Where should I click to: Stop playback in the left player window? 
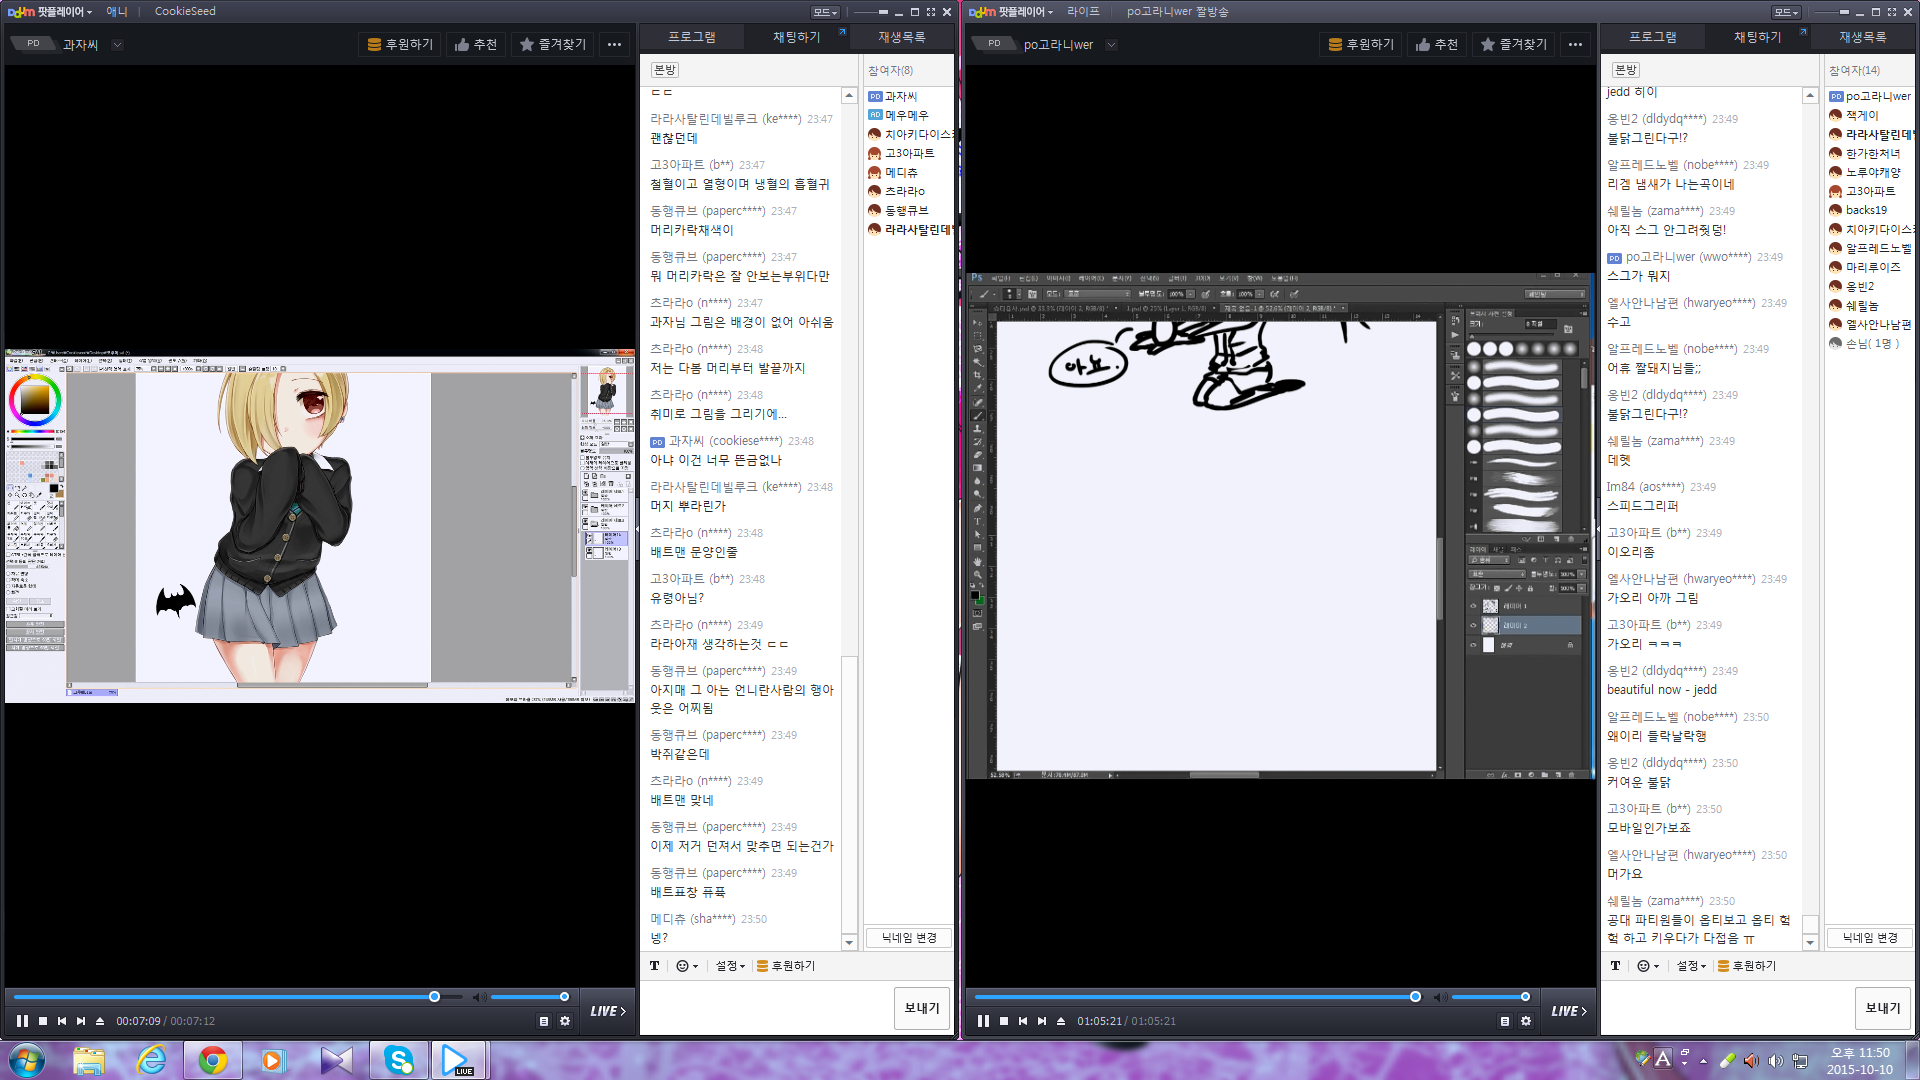[43, 1021]
